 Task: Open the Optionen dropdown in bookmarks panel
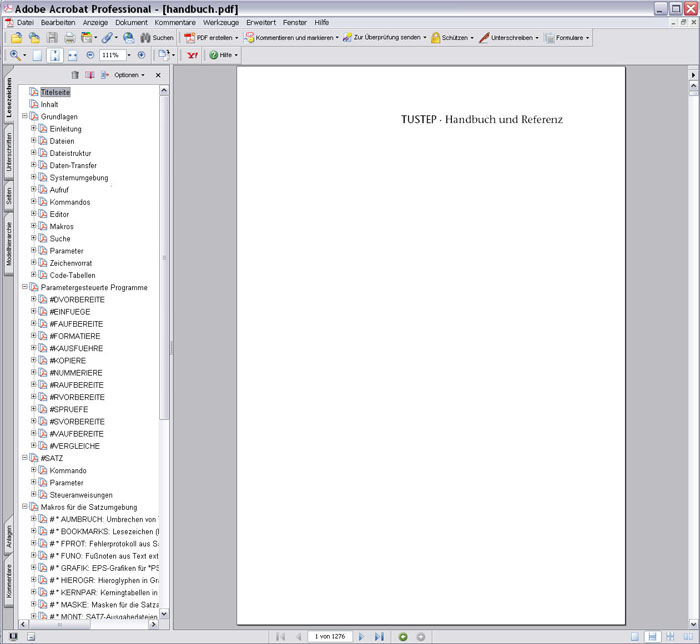pos(128,75)
